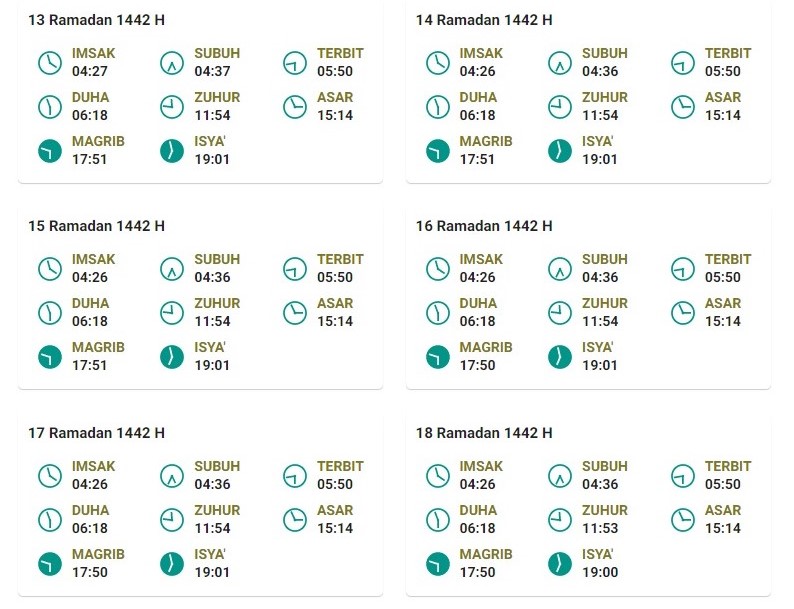Click the filled Isya' icon for 18 Ramadan
Screen dimensions: 794x609
click(560, 564)
